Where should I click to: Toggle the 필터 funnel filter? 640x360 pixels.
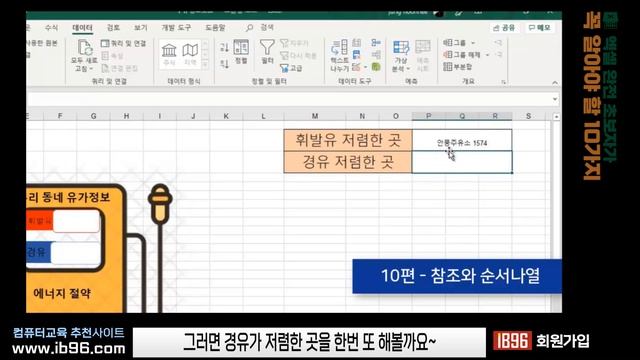tap(267, 52)
